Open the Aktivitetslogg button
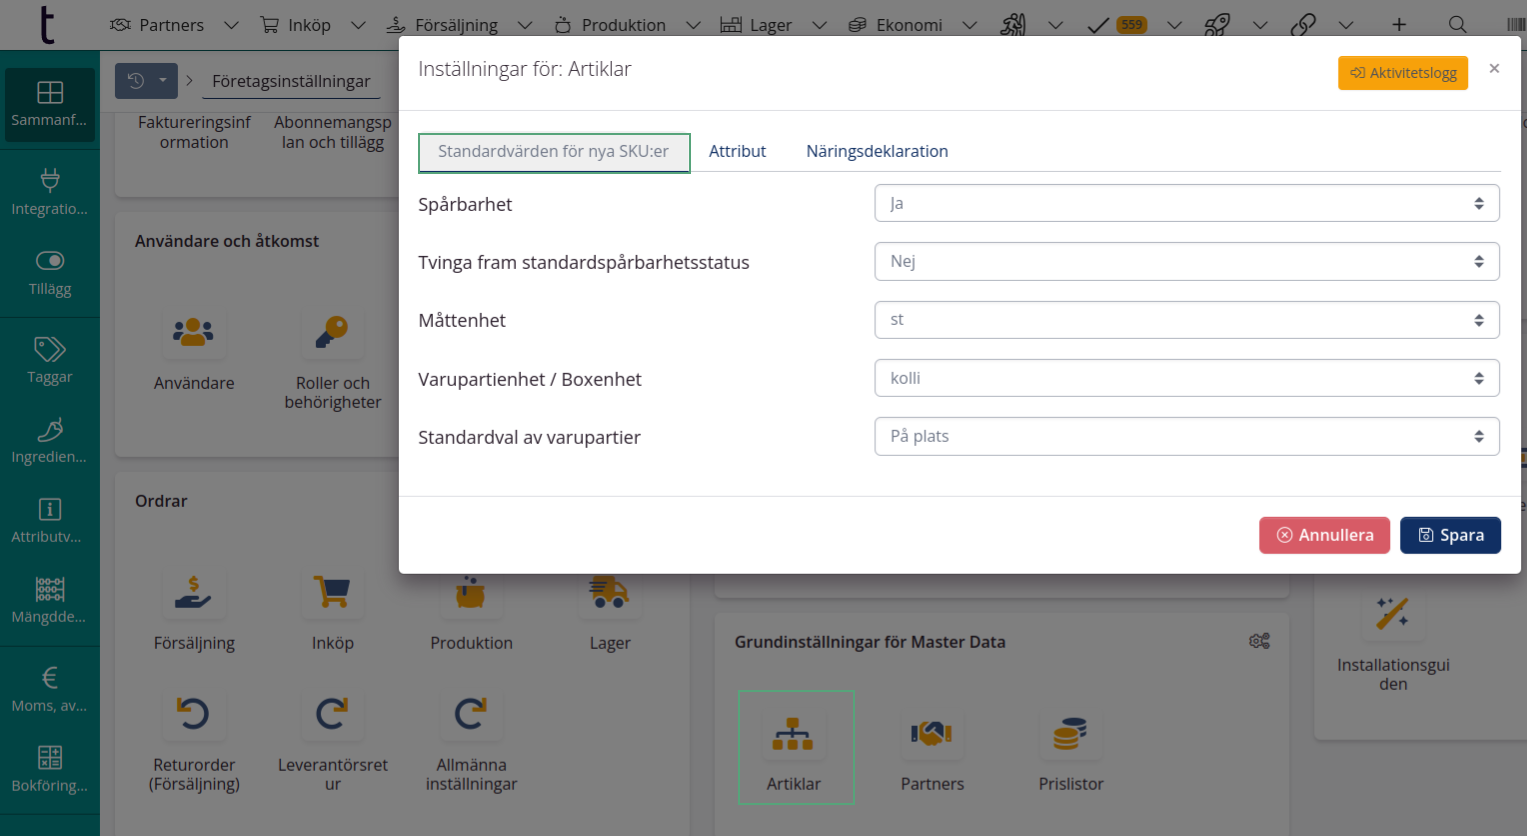The height and width of the screenshot is (836, 1527). point(1402,73)
